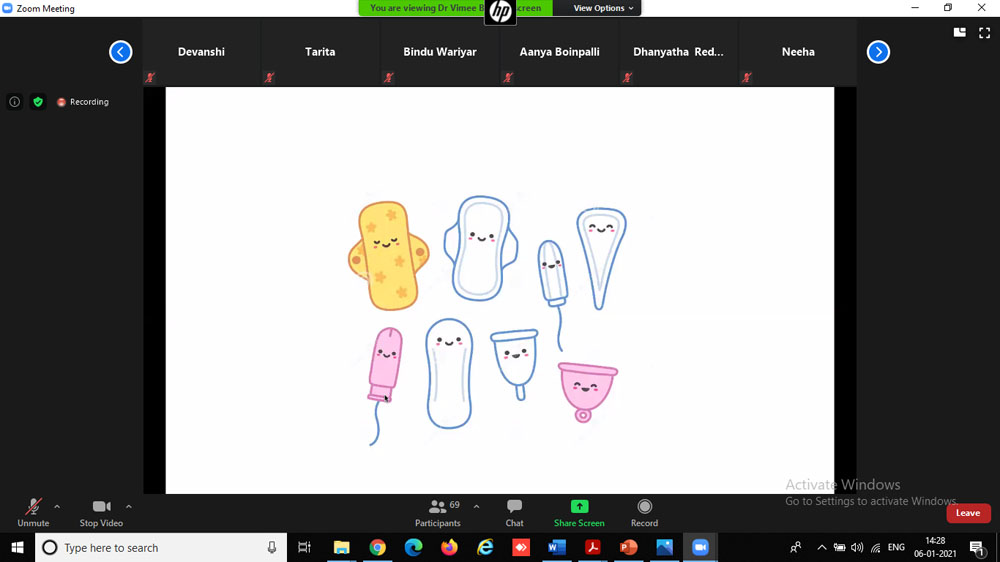Viewport: 1000px width, 562px height.
Task: Click the green 'You are viewing' banner
Action: (456, 8)
